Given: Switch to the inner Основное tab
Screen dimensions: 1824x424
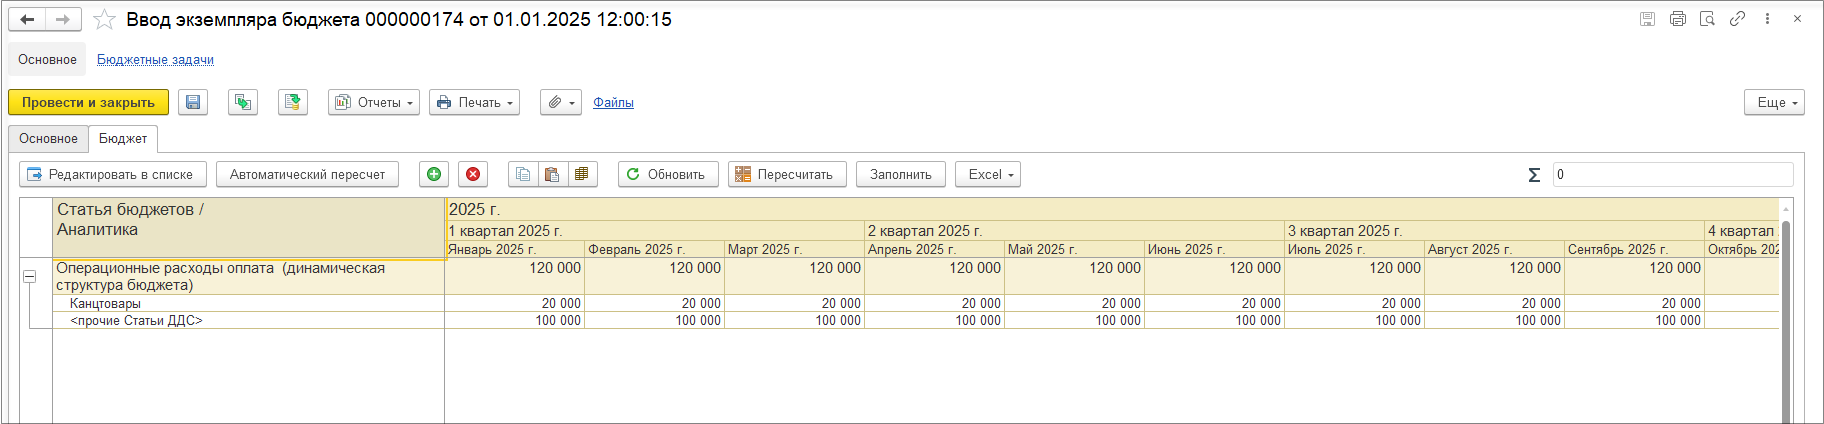Looking at the screenshot, I should pyautogui.click(x=48, y=139).
